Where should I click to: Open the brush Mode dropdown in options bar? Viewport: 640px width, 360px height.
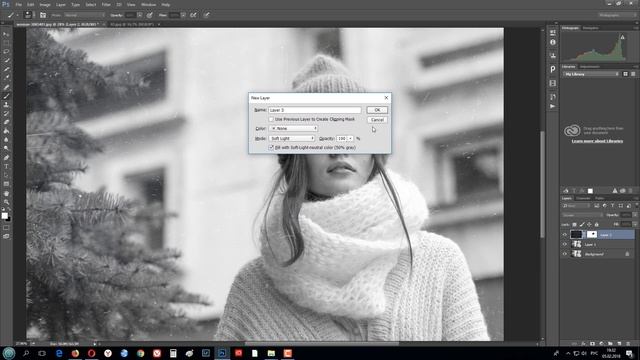[84, 15]
